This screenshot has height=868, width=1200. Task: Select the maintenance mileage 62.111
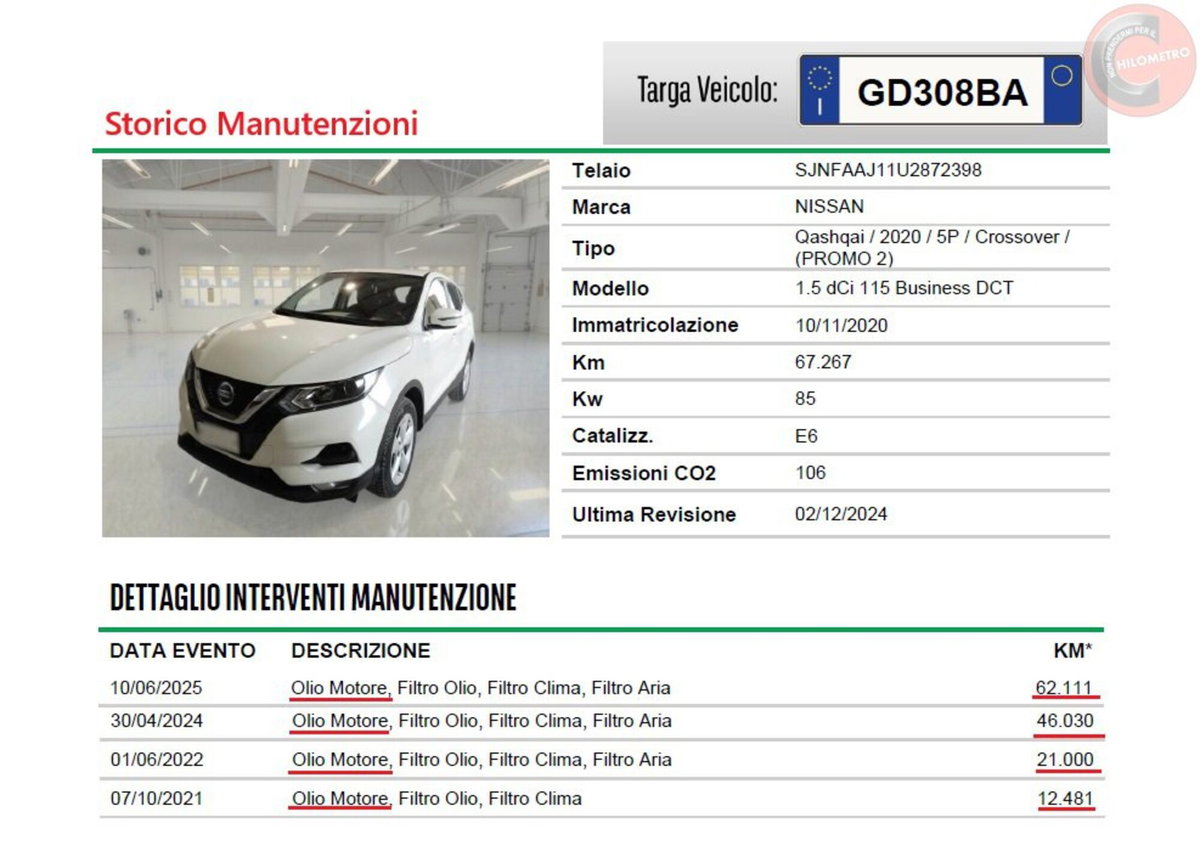click(x=1065, y=688)
